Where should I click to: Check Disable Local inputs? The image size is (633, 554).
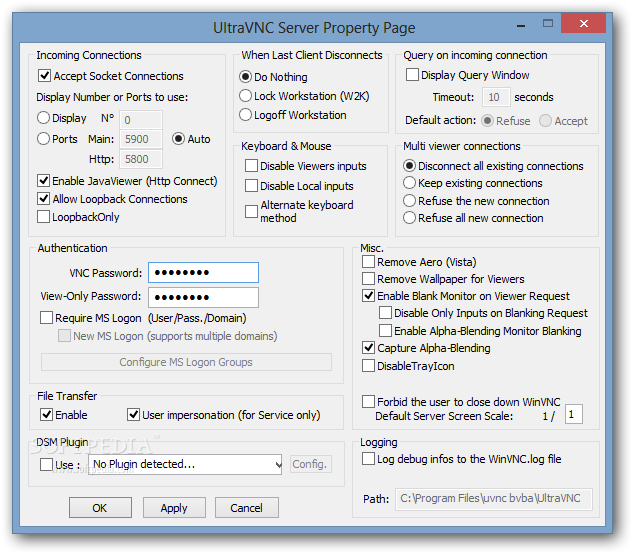pos(251,186)
